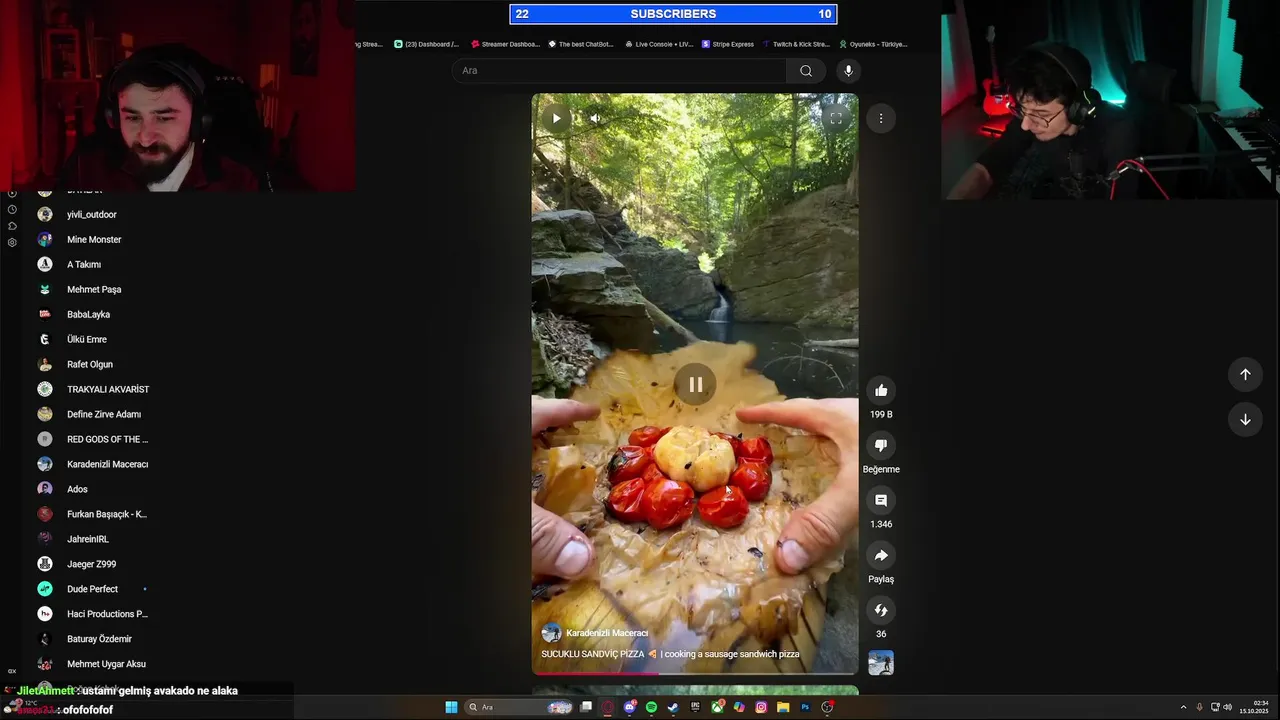The width and height of the screenshot is (1280, 720).
Task: Click play button at top-left of the Short
Action: 556,118
